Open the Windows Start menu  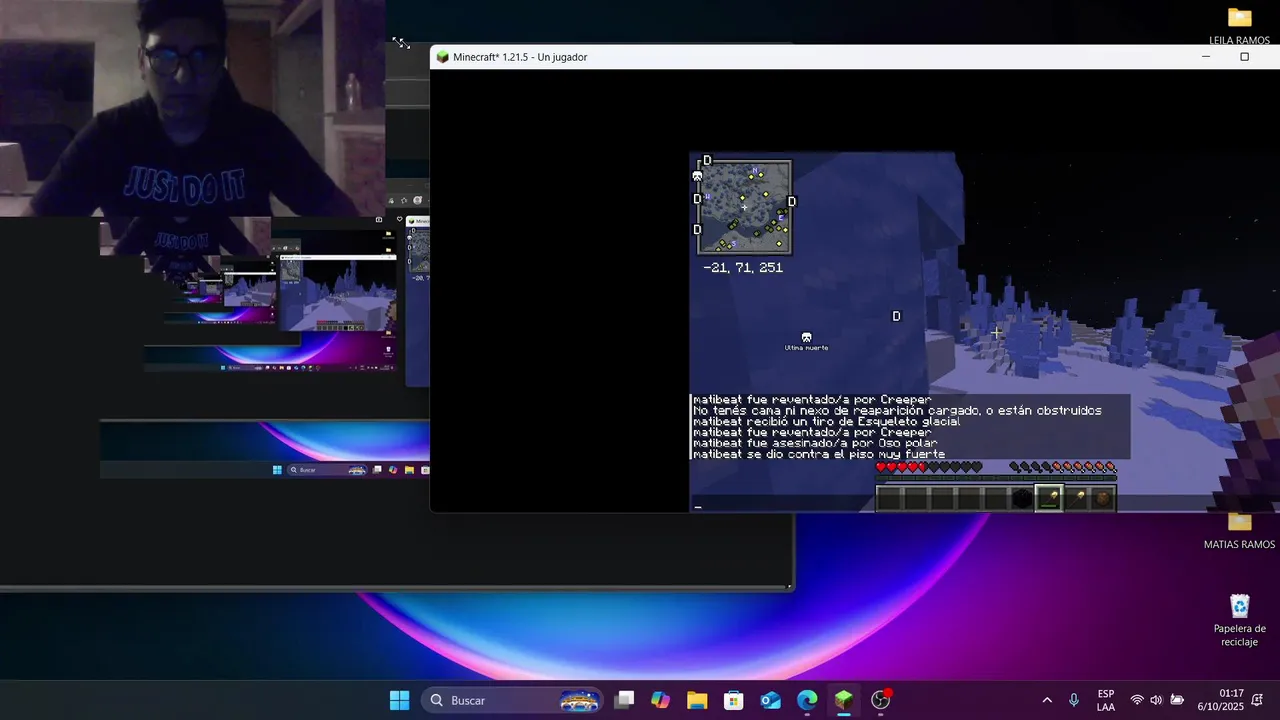click(x=399, y=700)
